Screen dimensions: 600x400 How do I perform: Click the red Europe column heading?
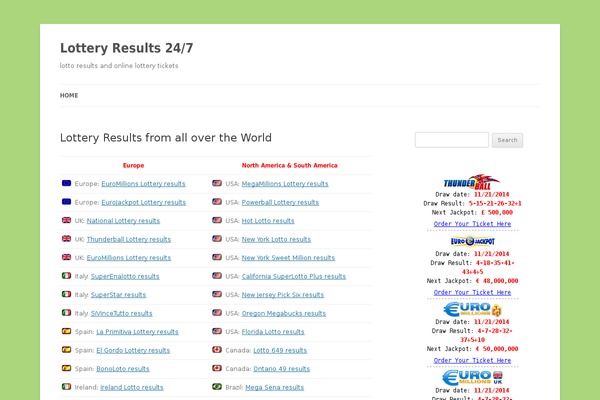(x=134, y=165)
